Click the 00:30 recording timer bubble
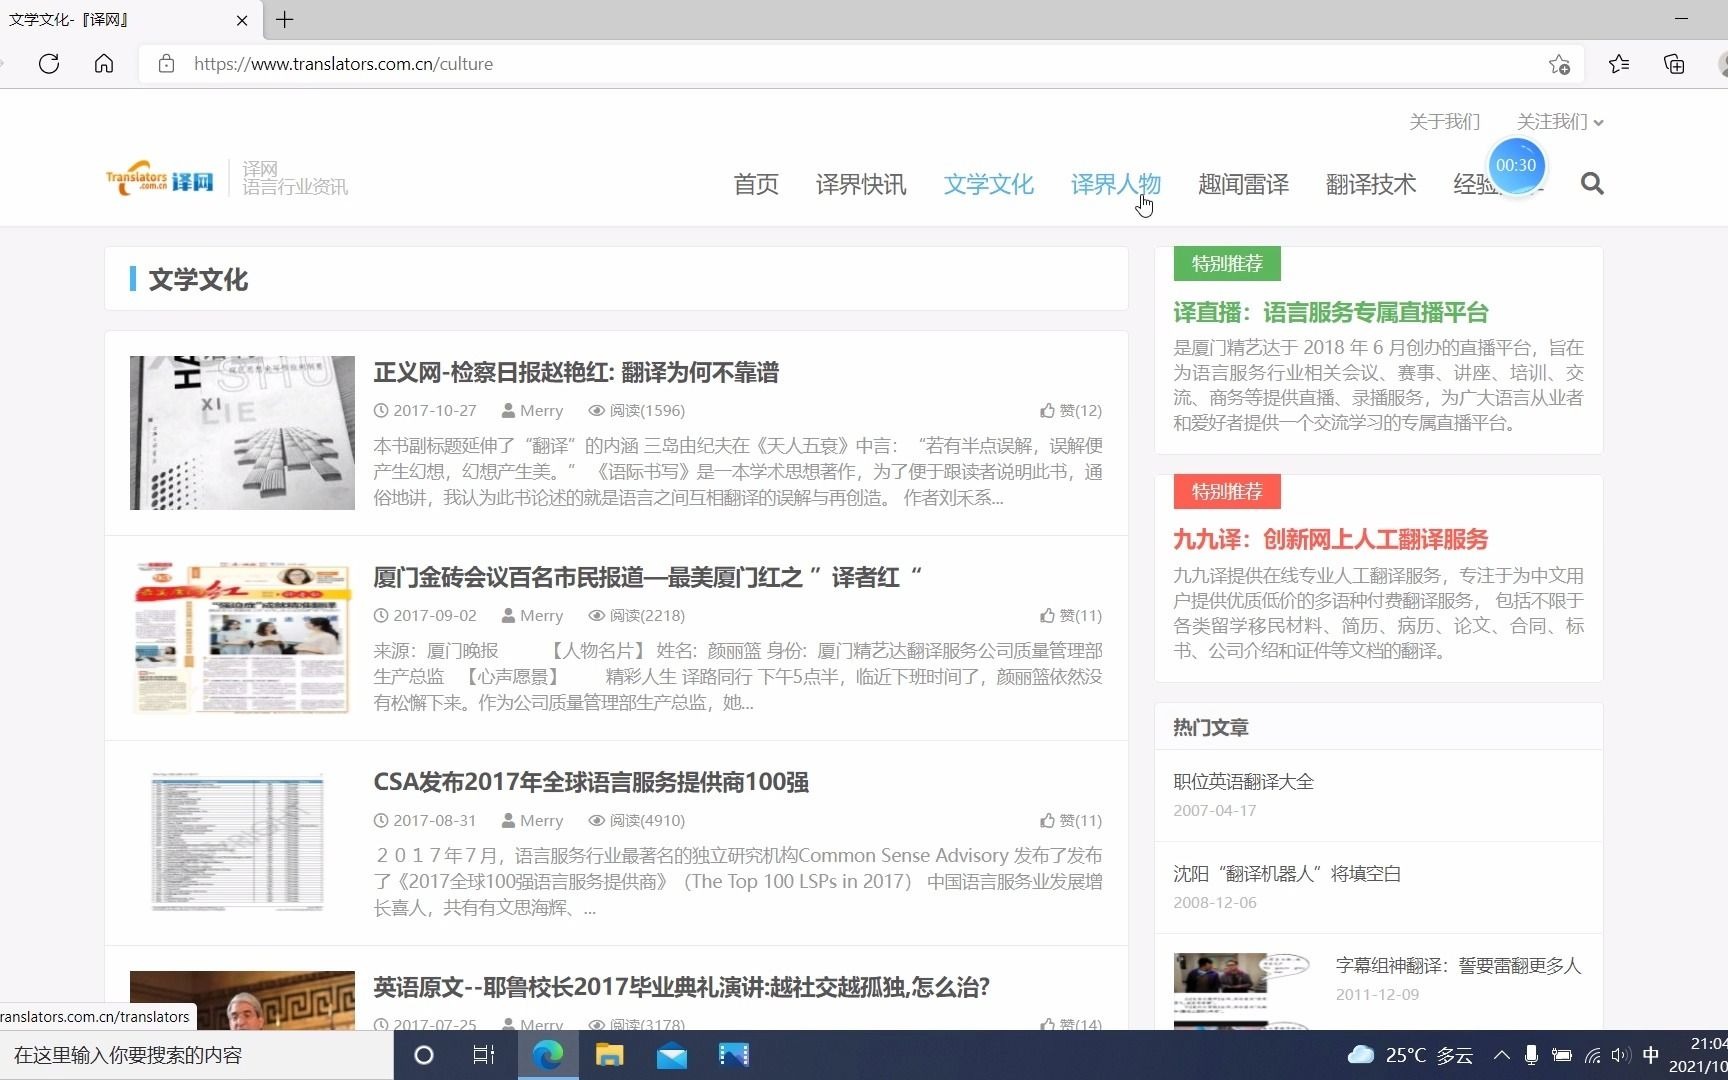 (x=1516, y=166)
